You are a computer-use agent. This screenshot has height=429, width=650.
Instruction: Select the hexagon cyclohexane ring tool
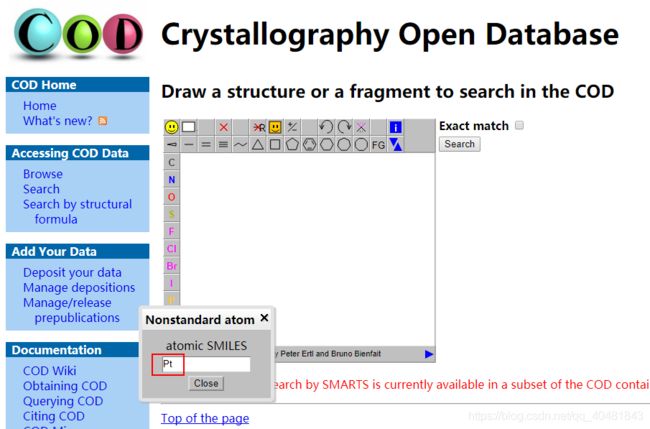tap(327, 145)
